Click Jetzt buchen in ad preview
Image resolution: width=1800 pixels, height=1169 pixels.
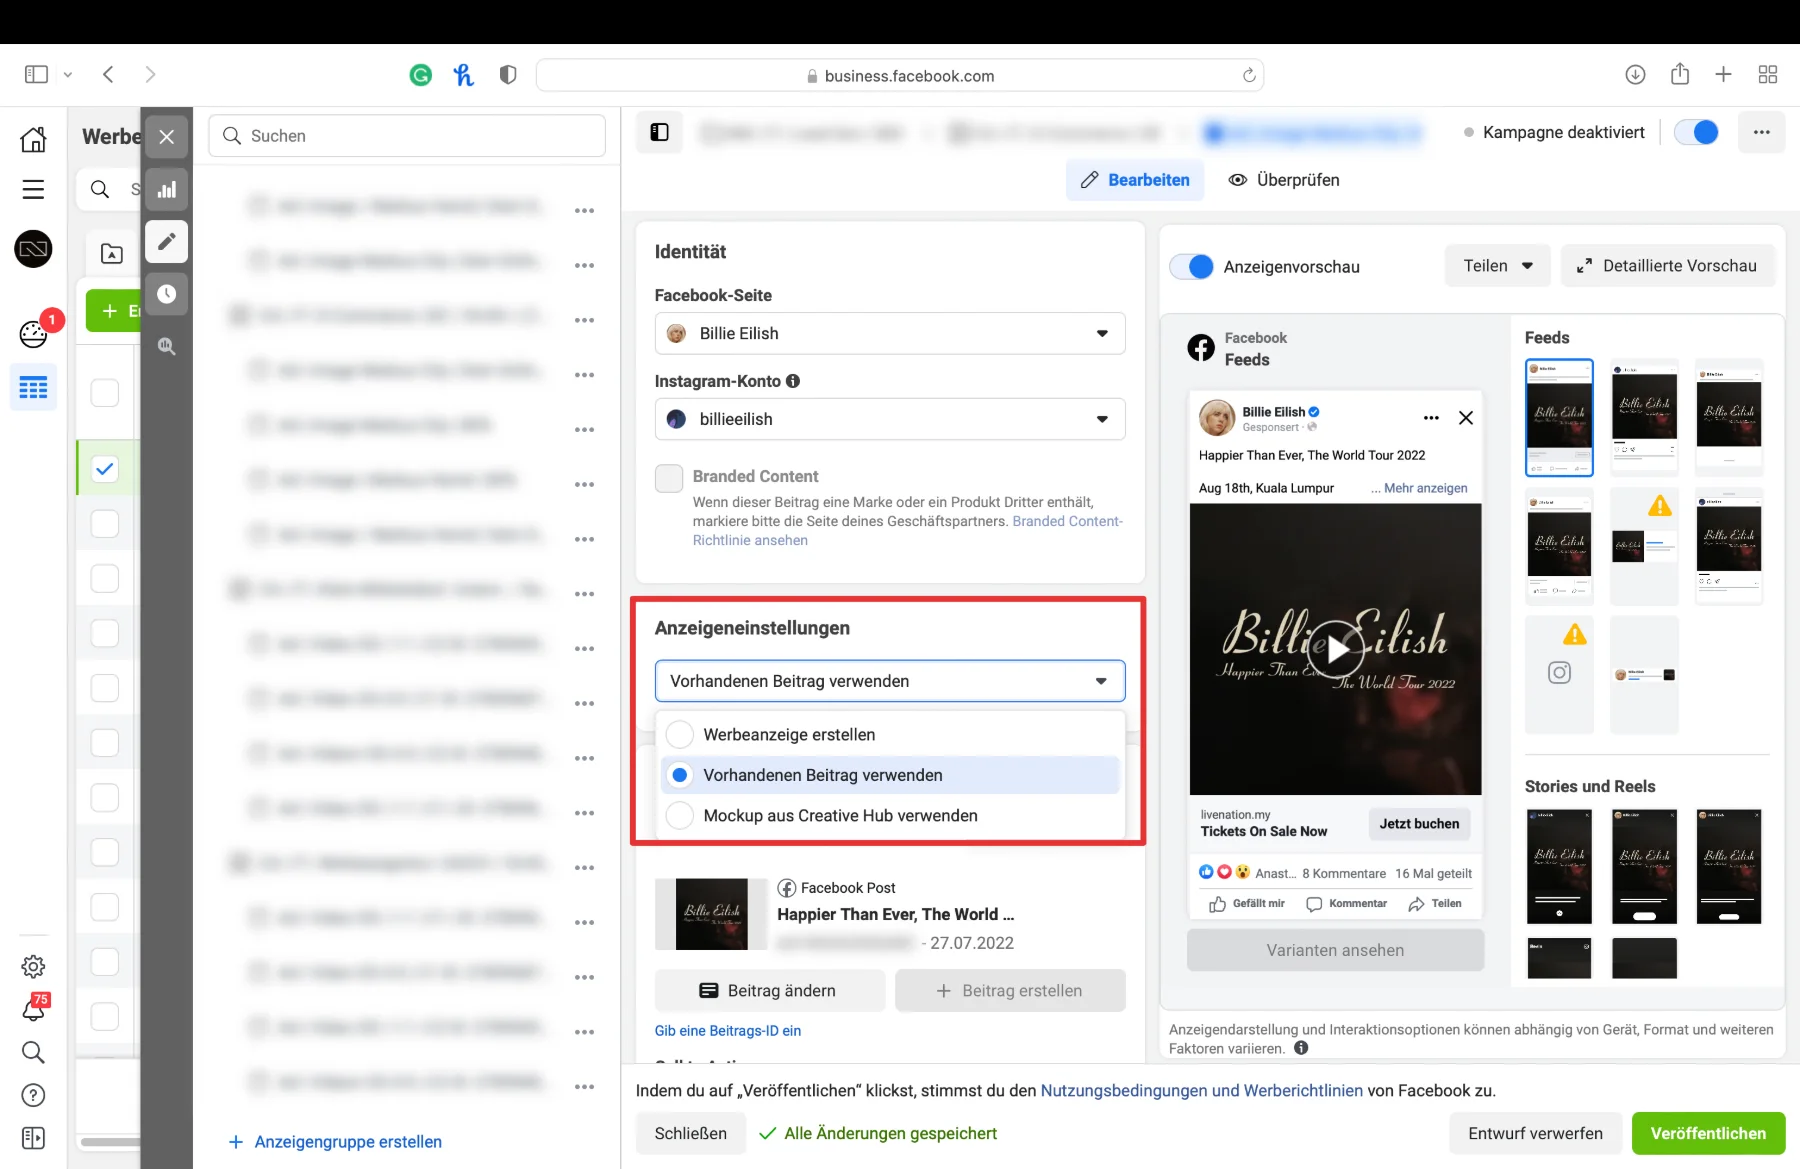click(x=1419, y=824)
